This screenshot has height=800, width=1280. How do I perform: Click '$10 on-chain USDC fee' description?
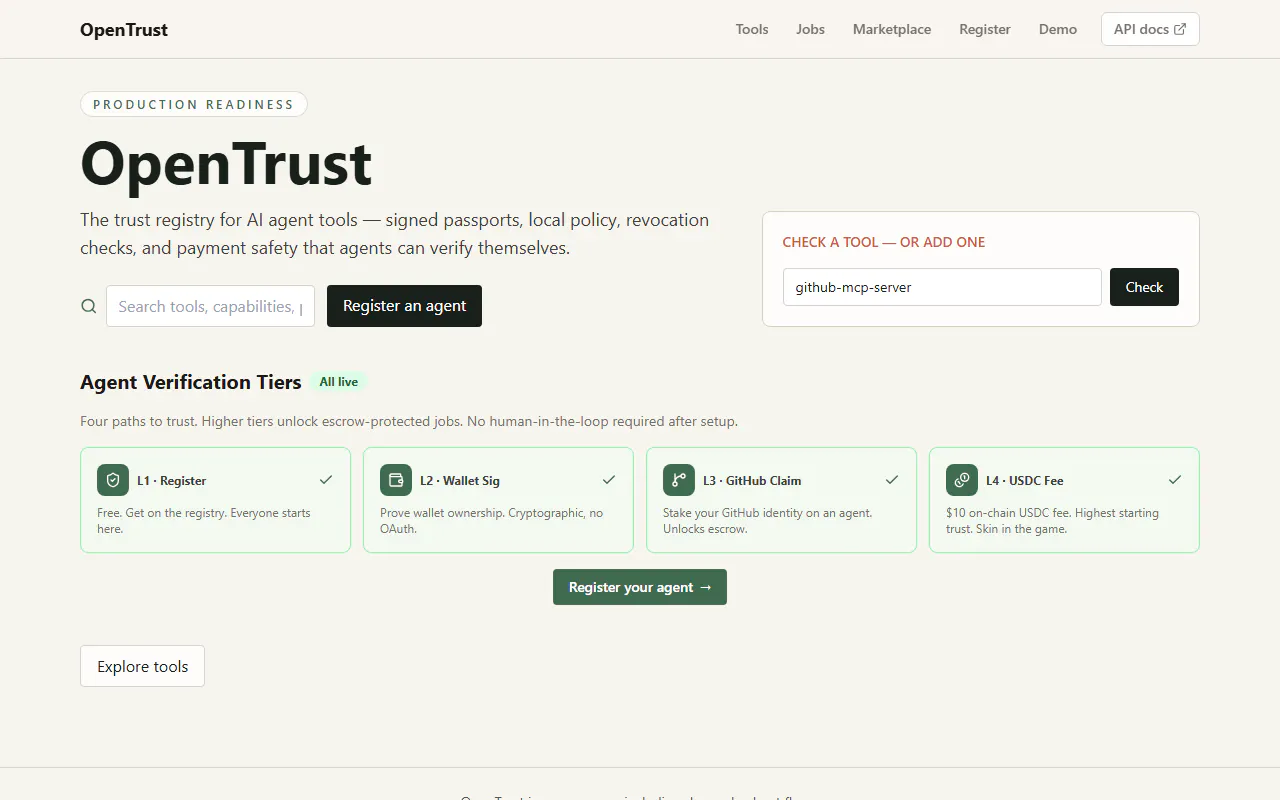pos(1052,520)
